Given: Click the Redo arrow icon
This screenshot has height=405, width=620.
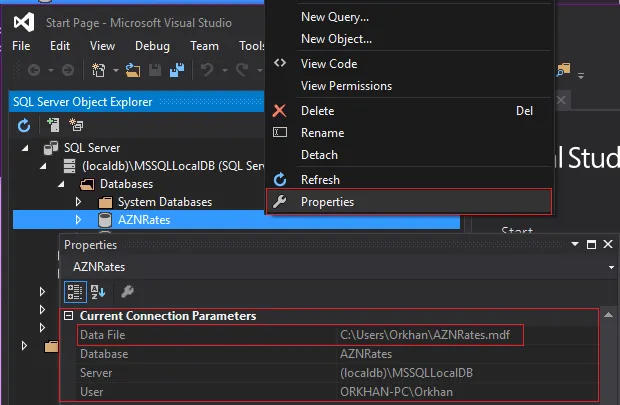Looking at the screenshot, I should pos(242,70).
